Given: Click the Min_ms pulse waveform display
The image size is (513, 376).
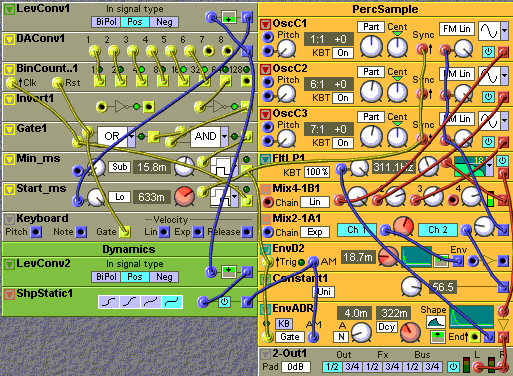Looking at the screenshot, I should pos(220,167).
